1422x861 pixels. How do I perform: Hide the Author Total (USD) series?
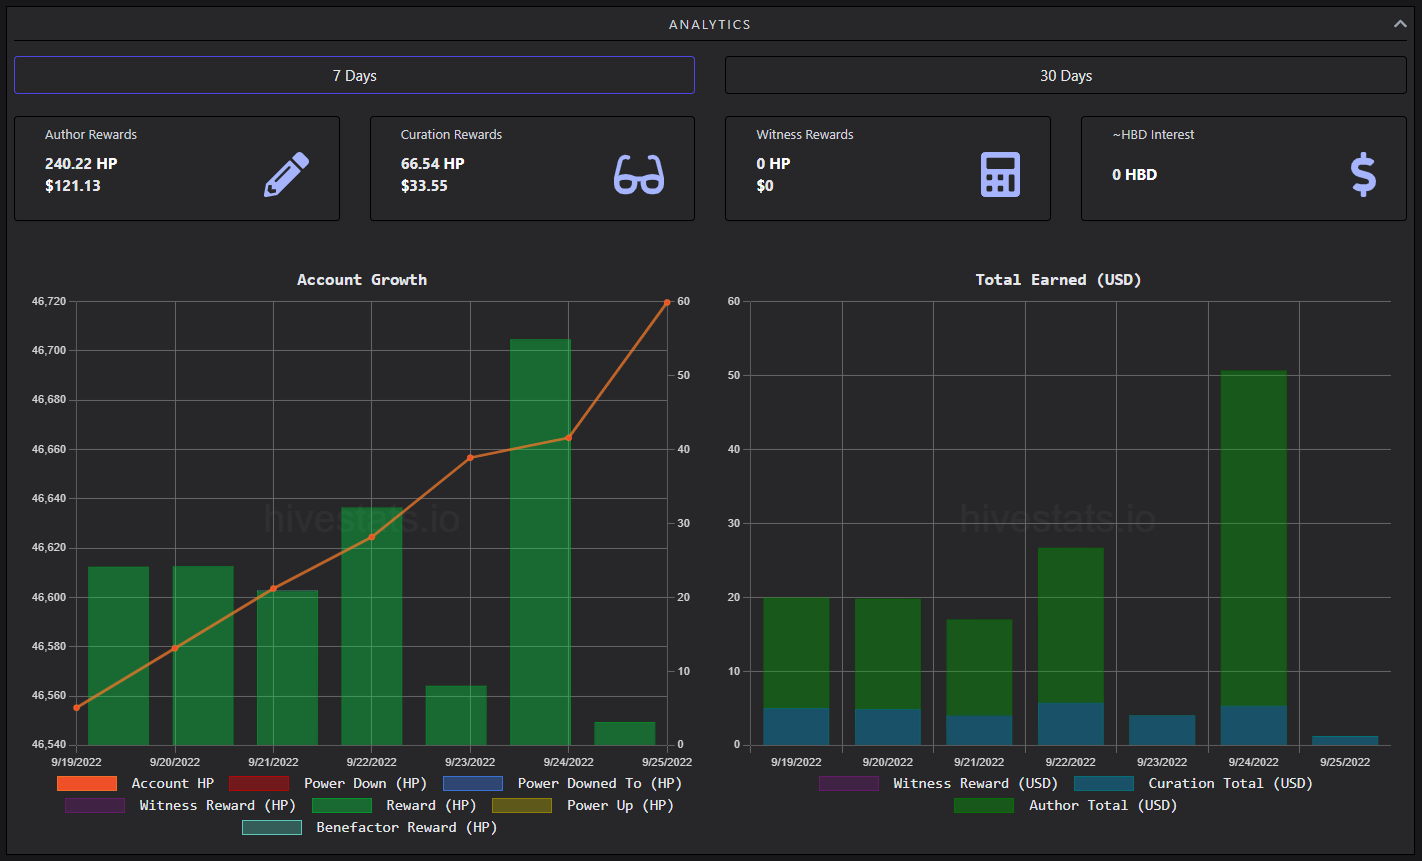tap(984, 805)
